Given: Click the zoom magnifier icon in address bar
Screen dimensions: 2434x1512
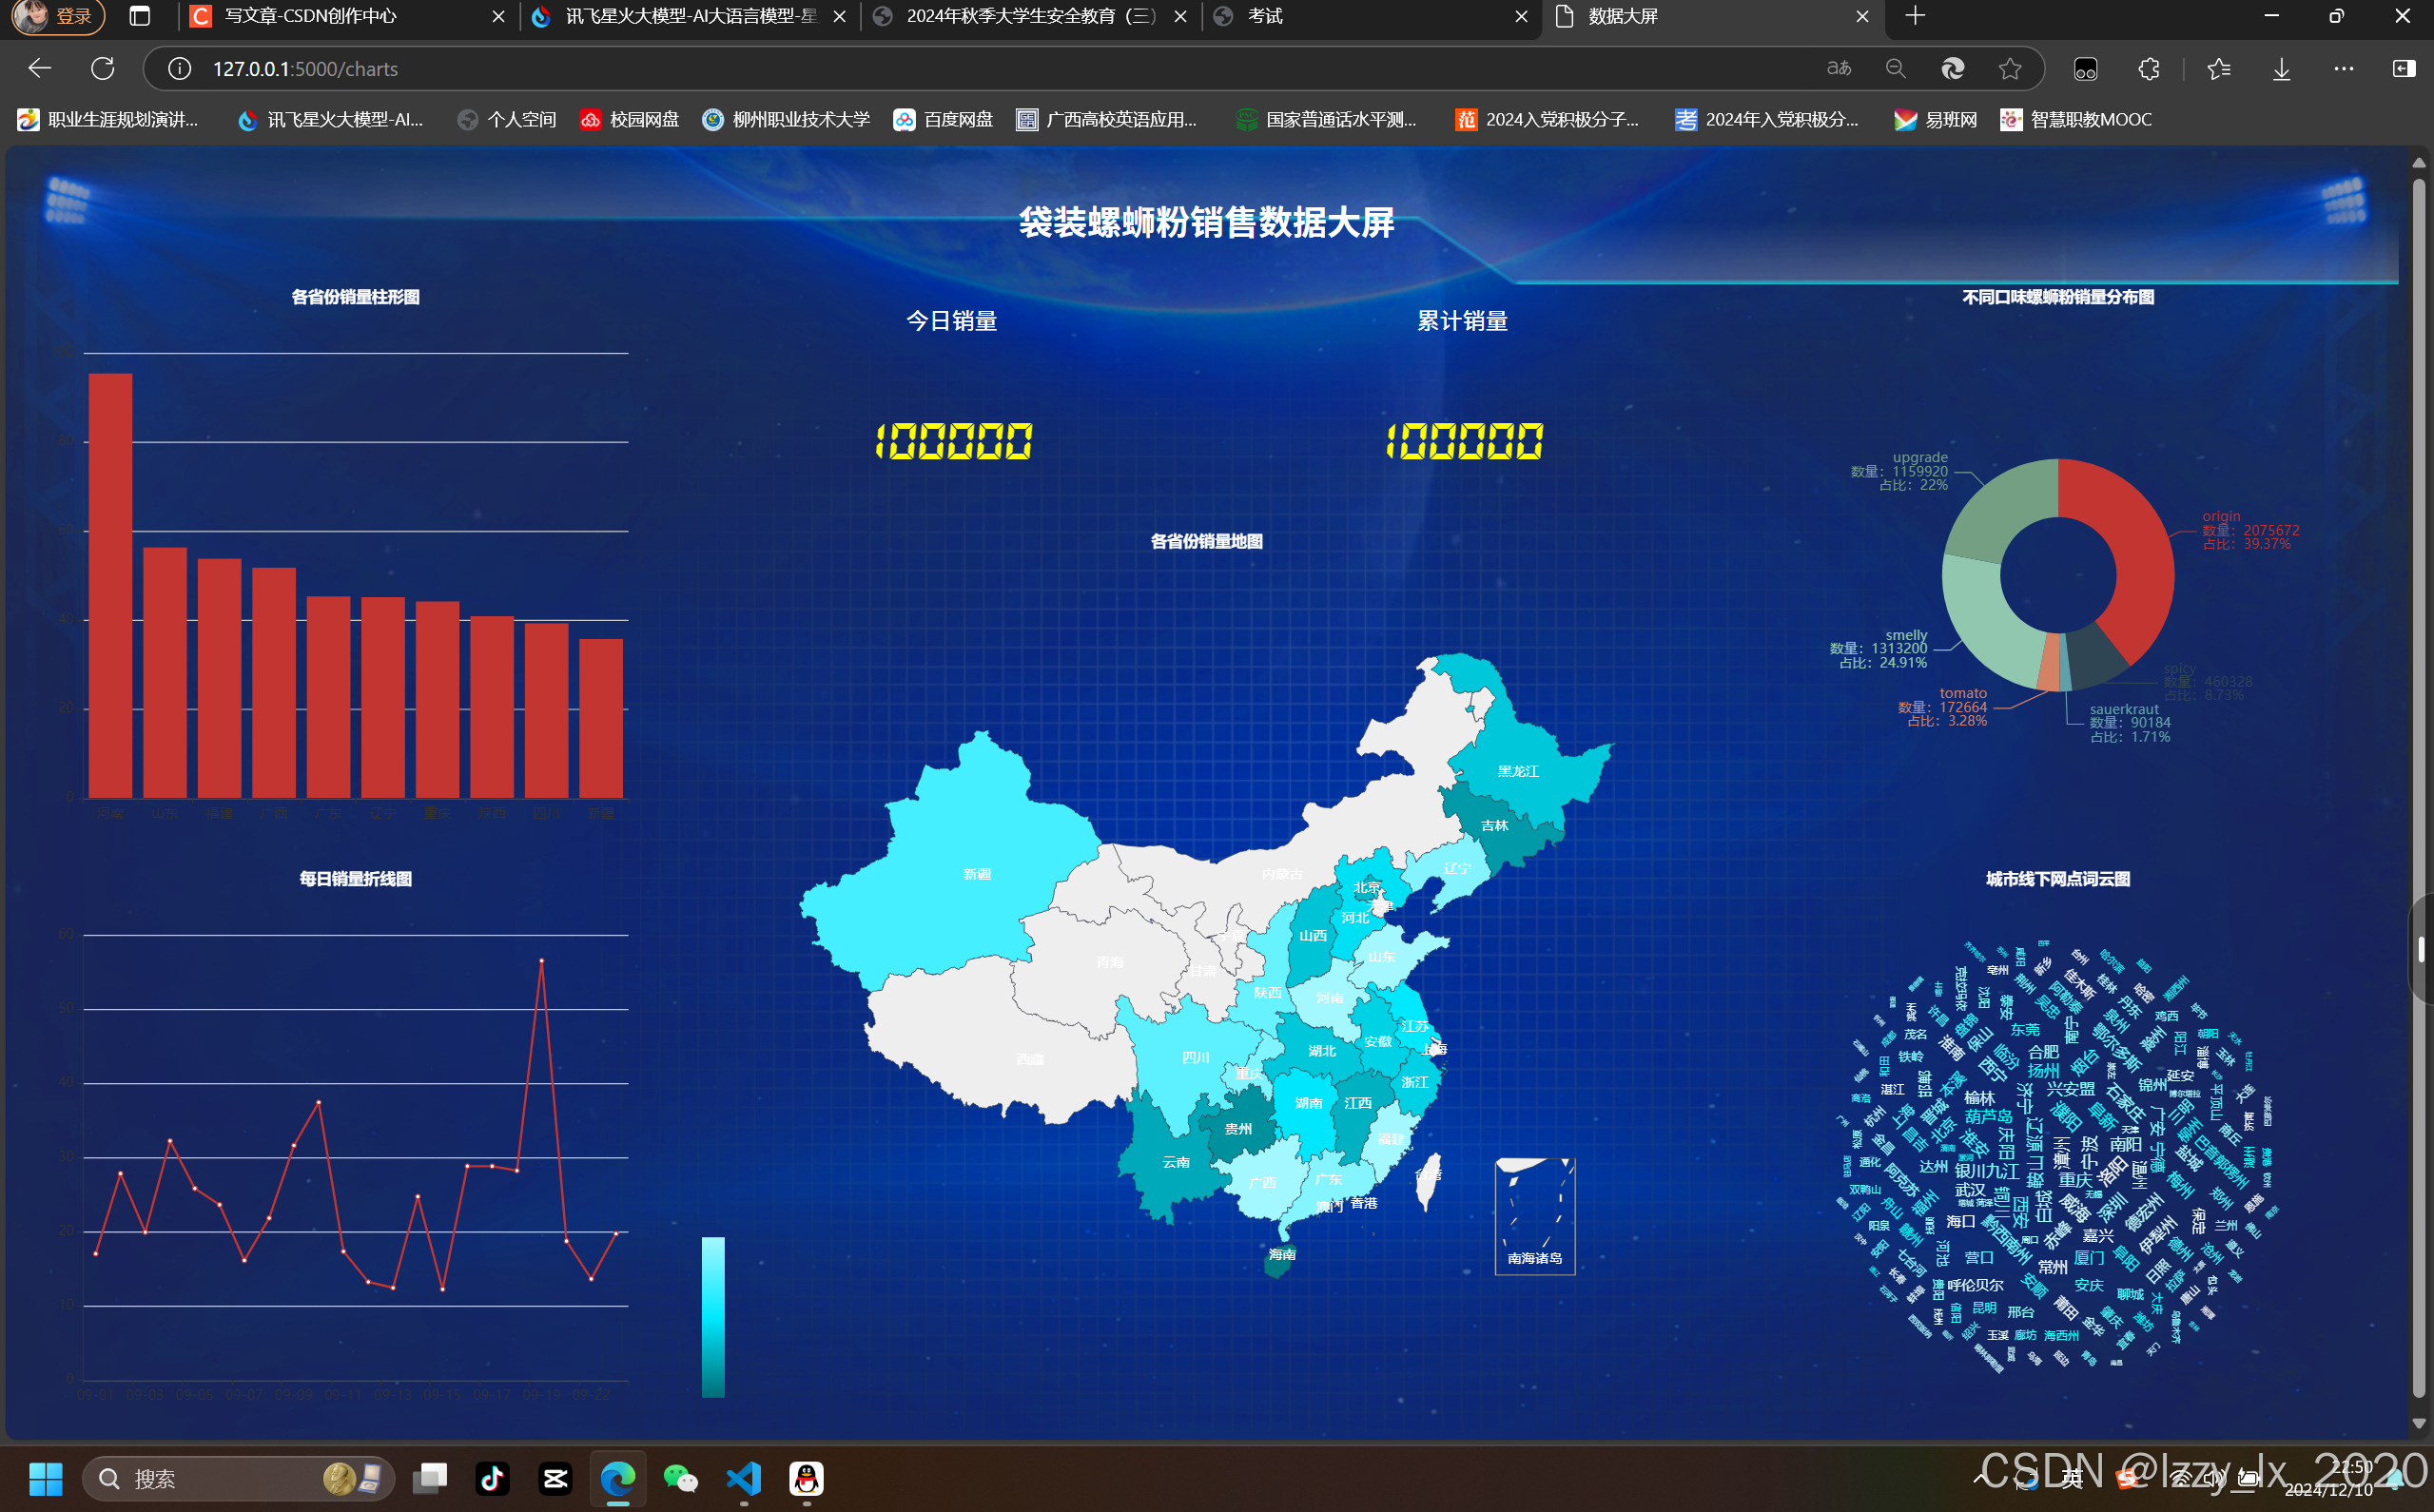Looking at the screenshot, I should click(x=1895, y=68).
